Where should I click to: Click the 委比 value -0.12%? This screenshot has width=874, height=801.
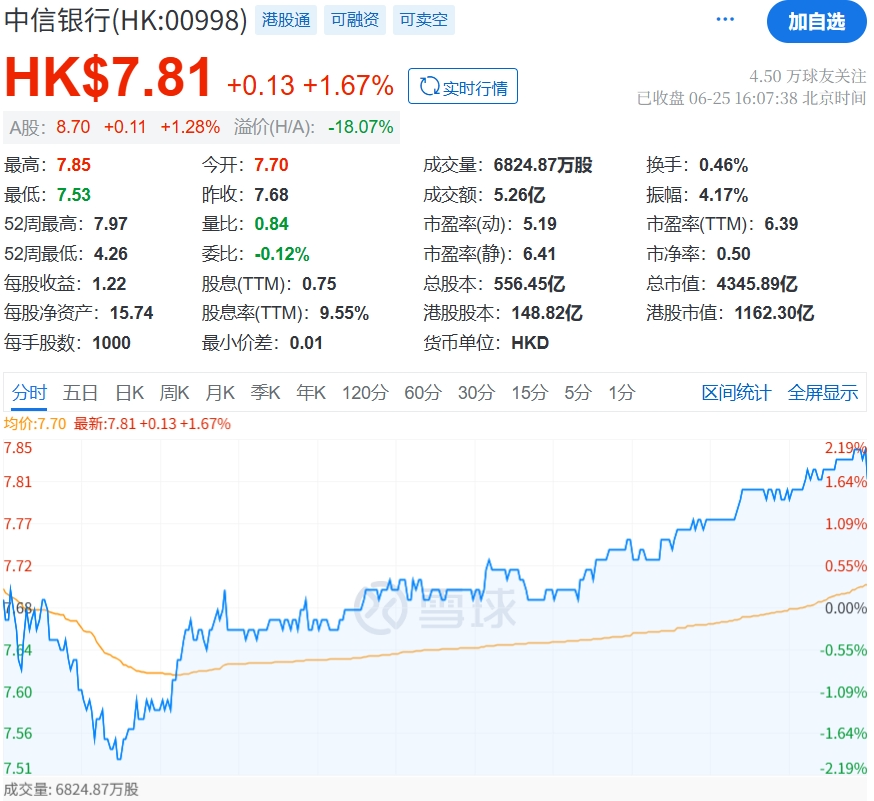[x=281, y=254]
